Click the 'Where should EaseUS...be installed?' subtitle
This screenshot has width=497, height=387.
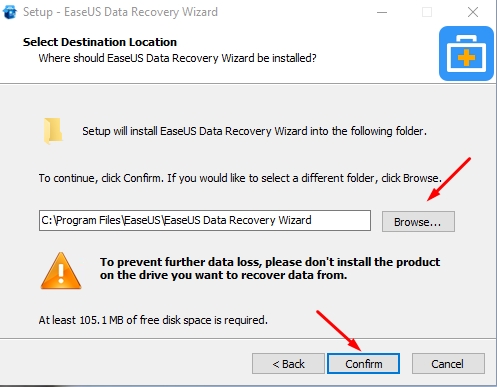(x=177, y=58)
